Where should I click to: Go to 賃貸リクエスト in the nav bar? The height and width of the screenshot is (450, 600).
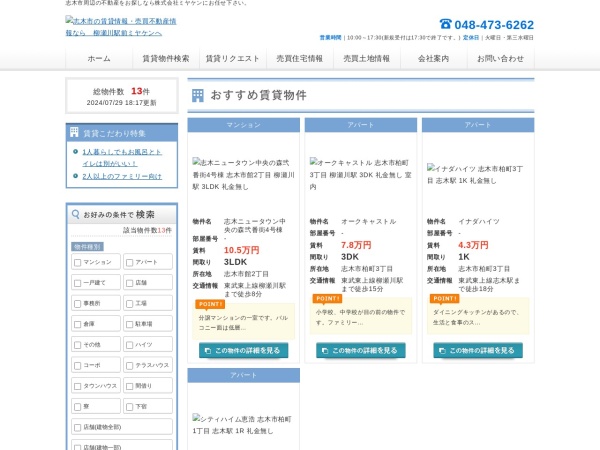pyautogui.click(x=233, y=59)
